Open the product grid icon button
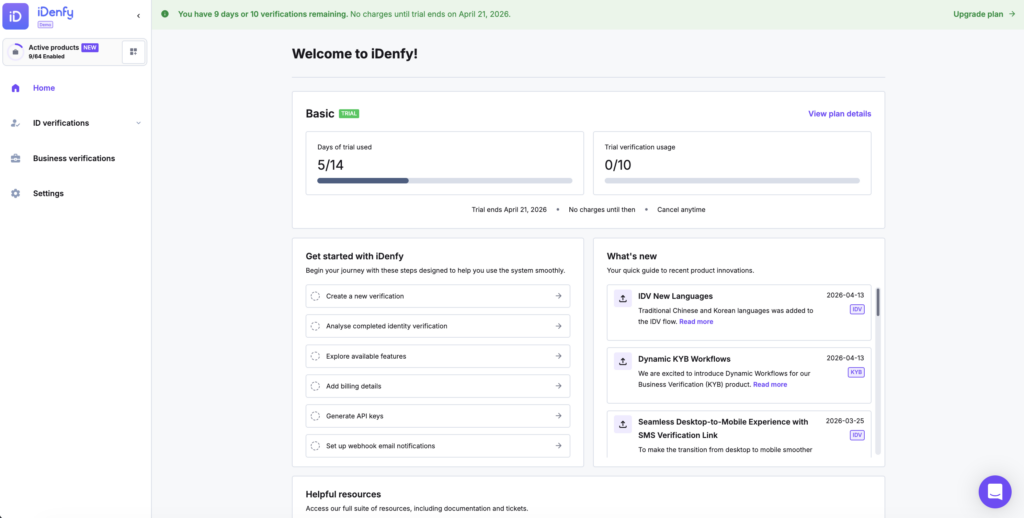 click(134, 52)
